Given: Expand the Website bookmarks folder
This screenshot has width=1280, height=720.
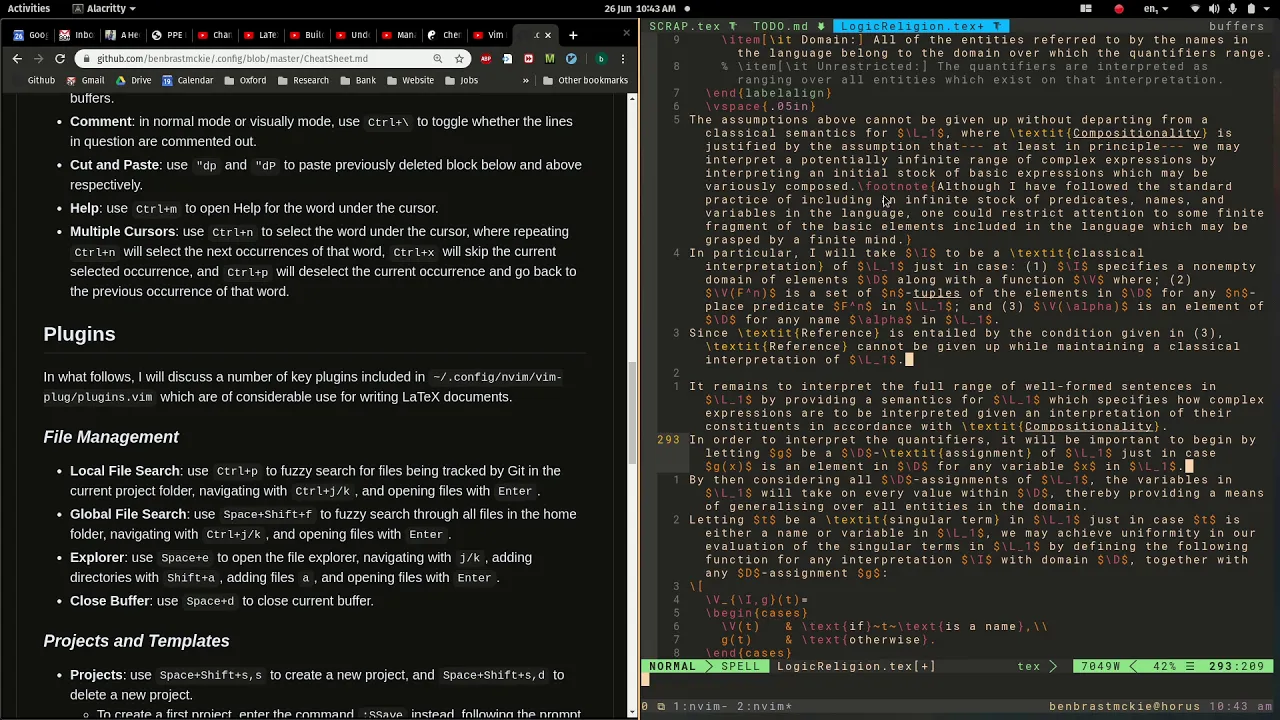Looking at the screenshot, I should [410, 80].
